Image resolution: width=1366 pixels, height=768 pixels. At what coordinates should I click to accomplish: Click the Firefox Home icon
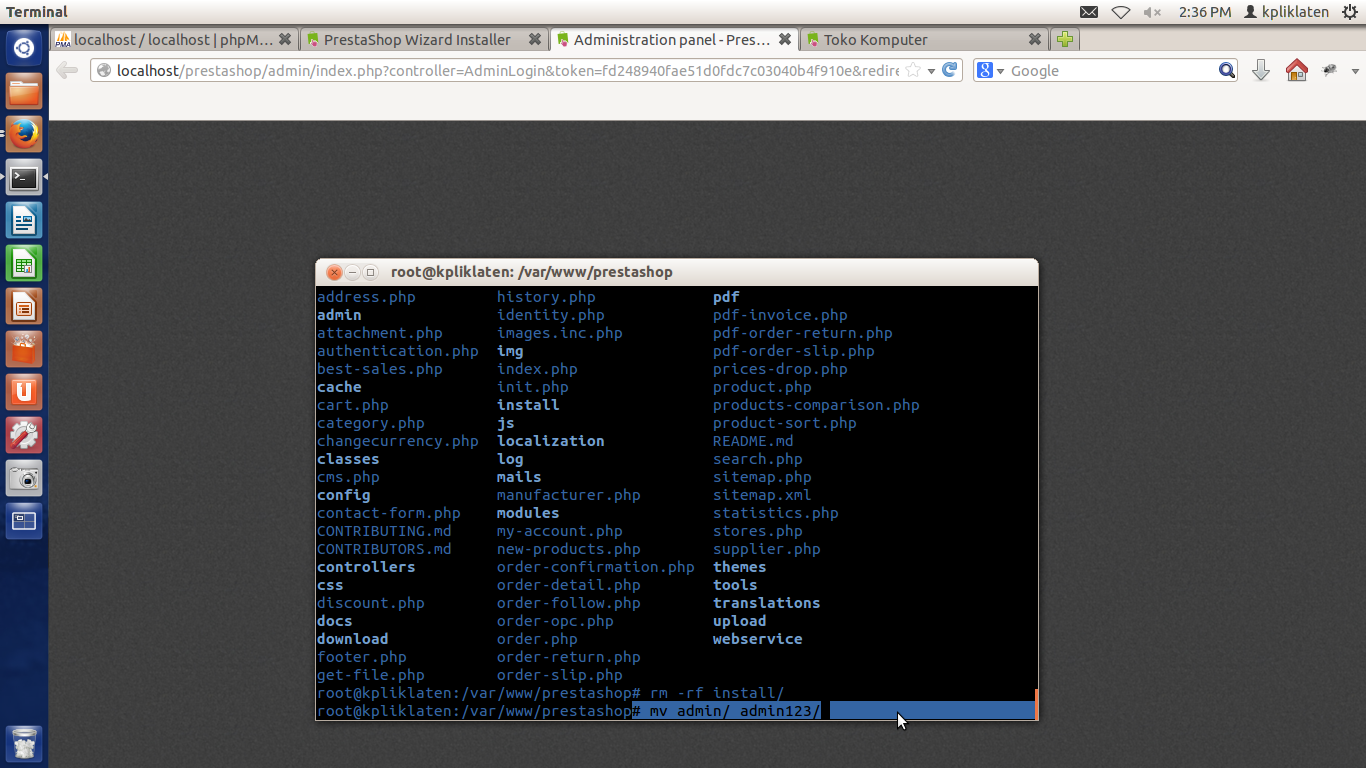tap(1297, 70)
